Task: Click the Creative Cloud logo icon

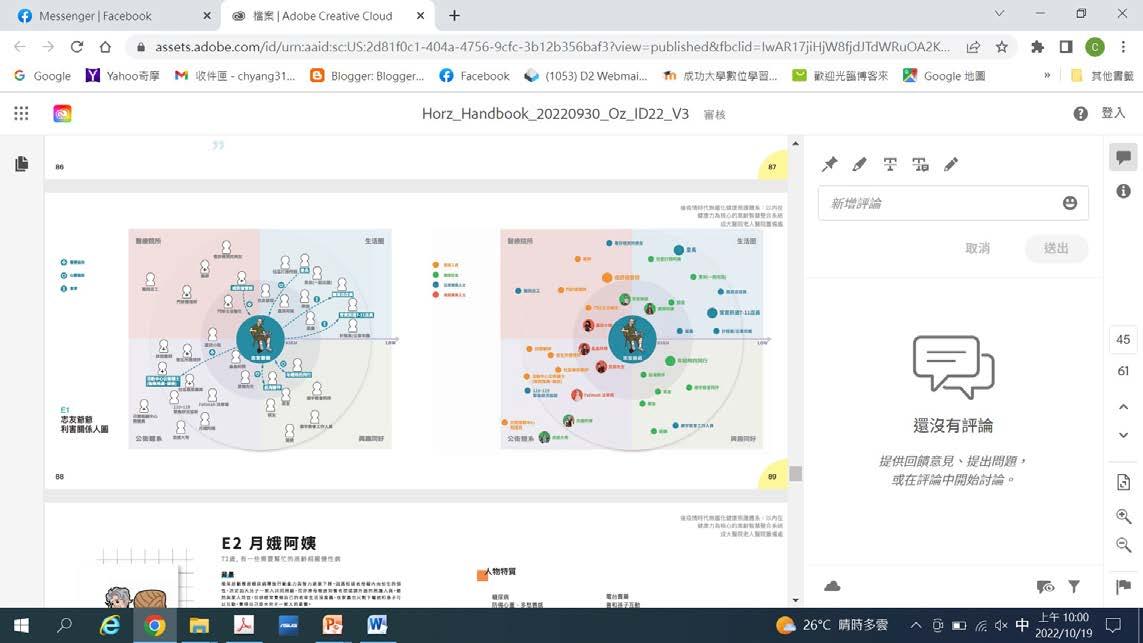Action: click(63, 113)
